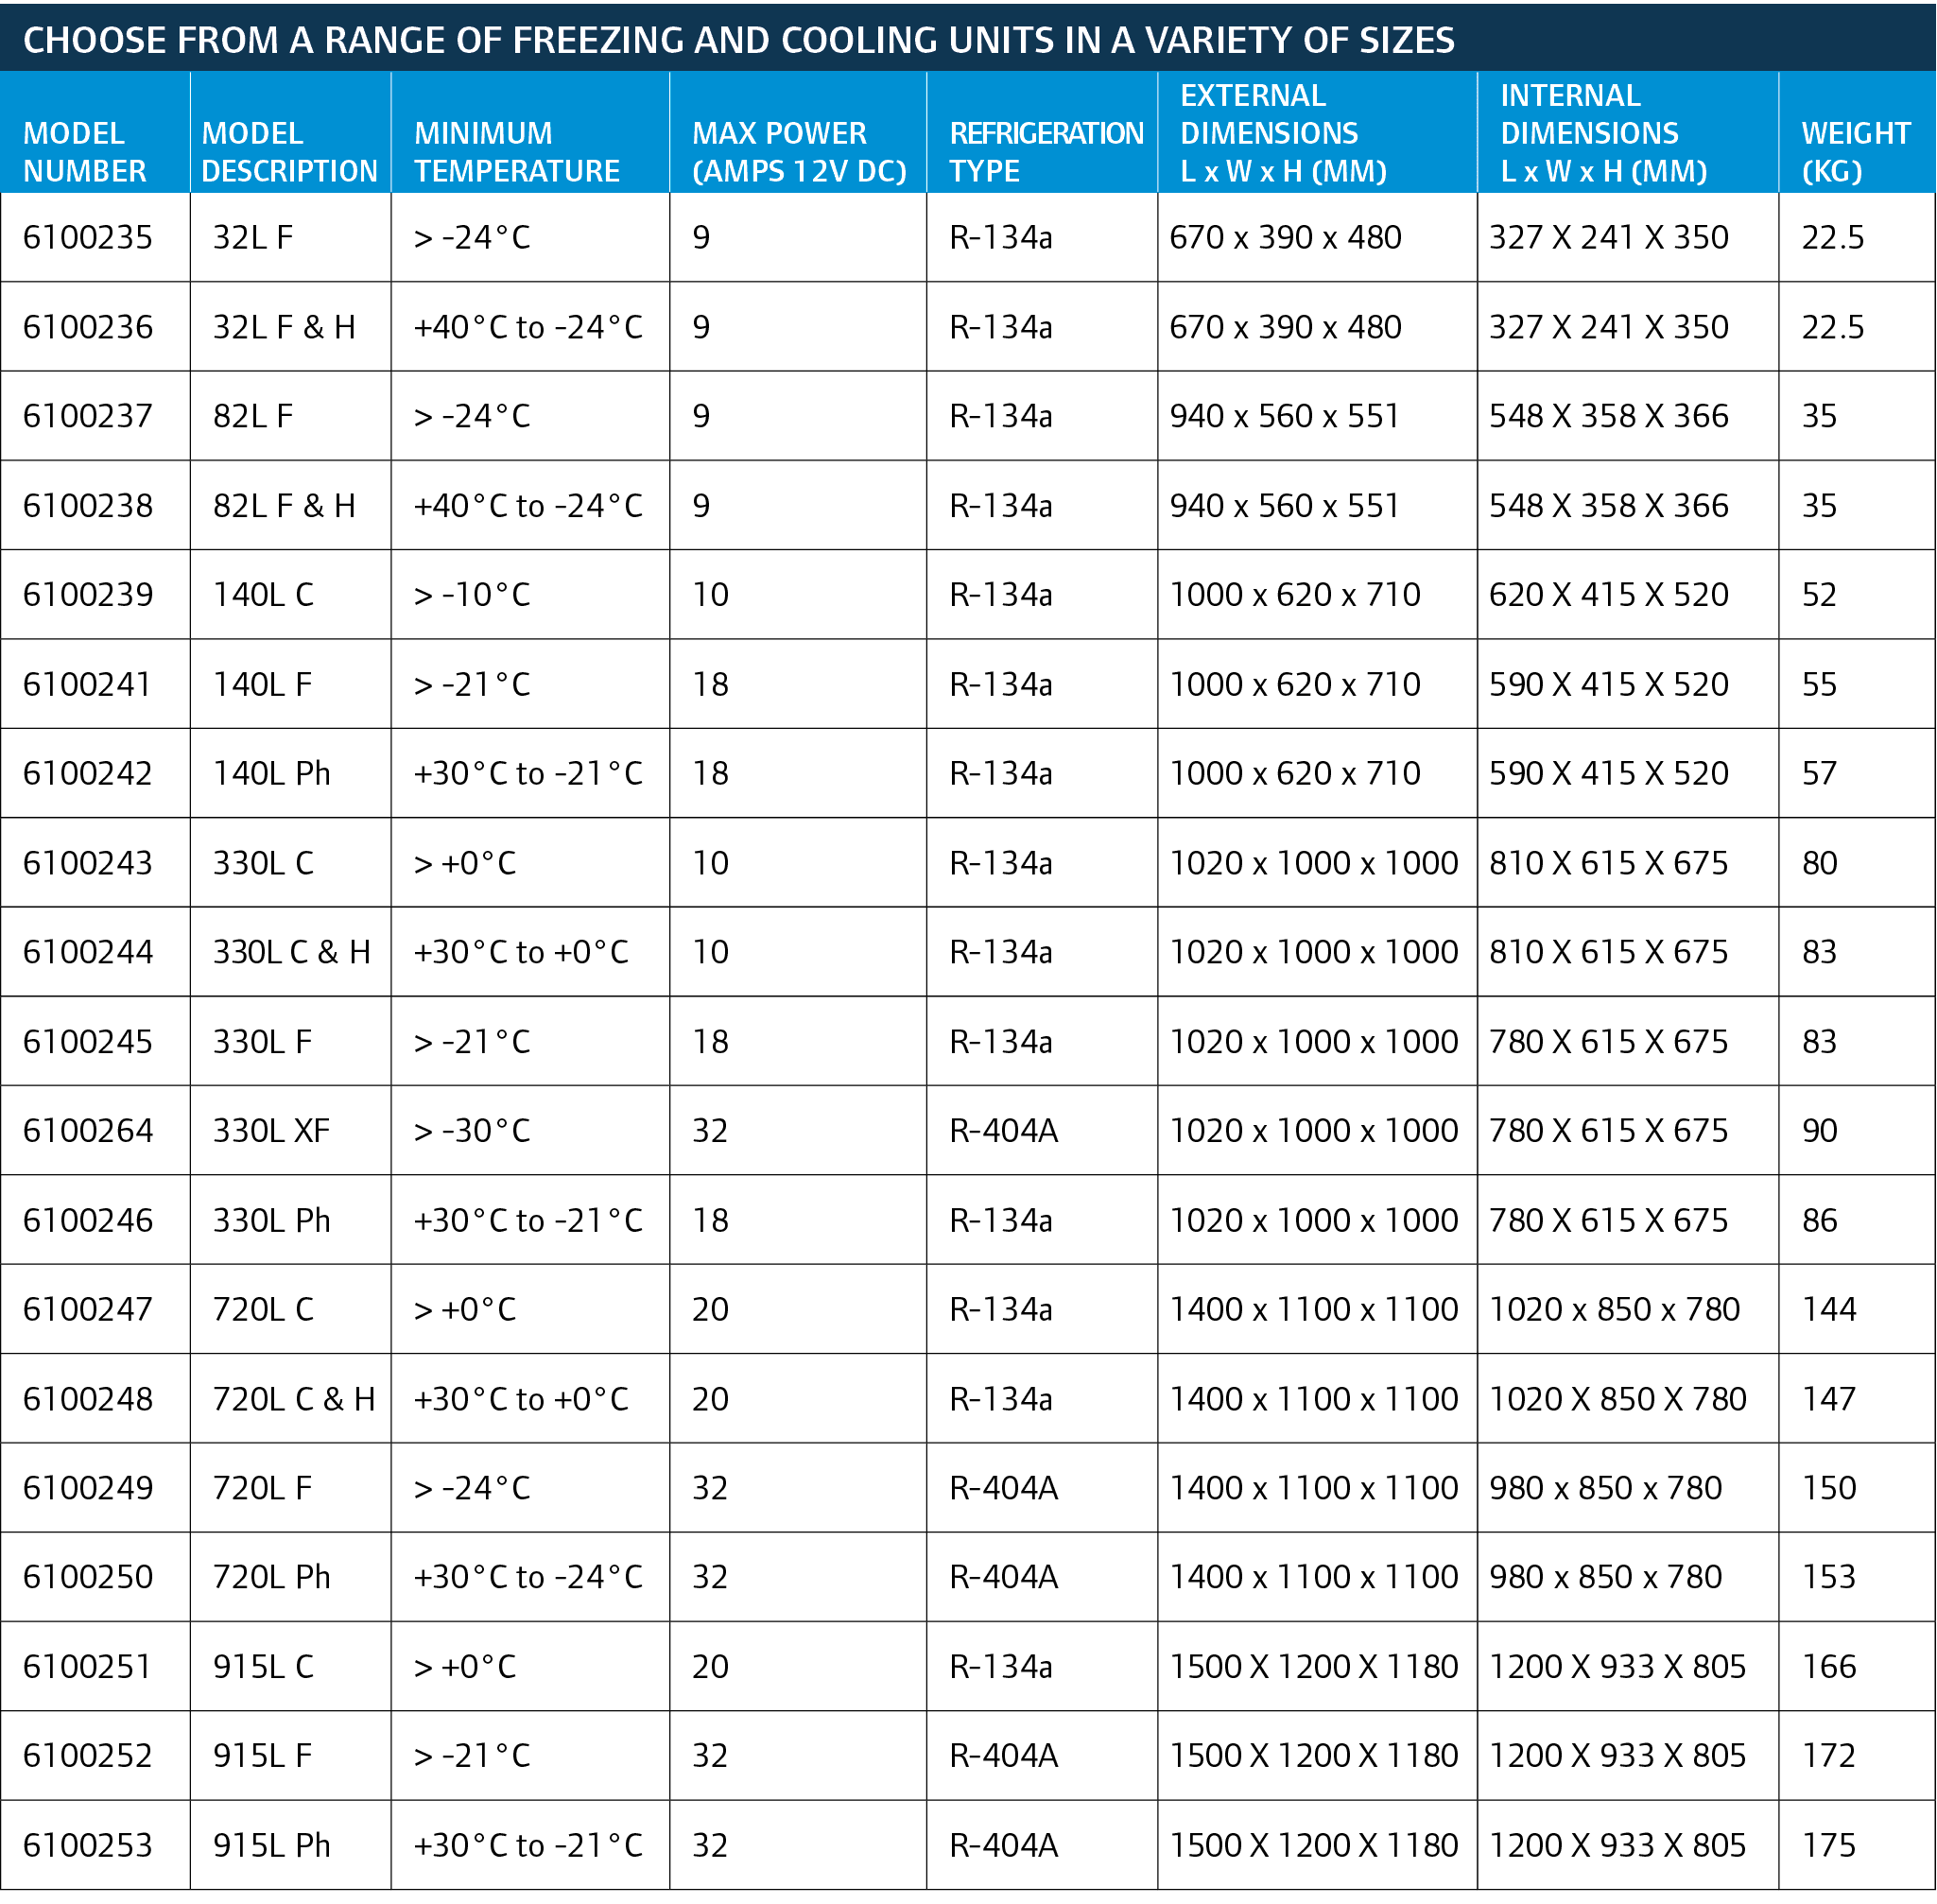Select model number 6100247
Viewport: 1937px width, 1904px height.
click(88, 1309)
